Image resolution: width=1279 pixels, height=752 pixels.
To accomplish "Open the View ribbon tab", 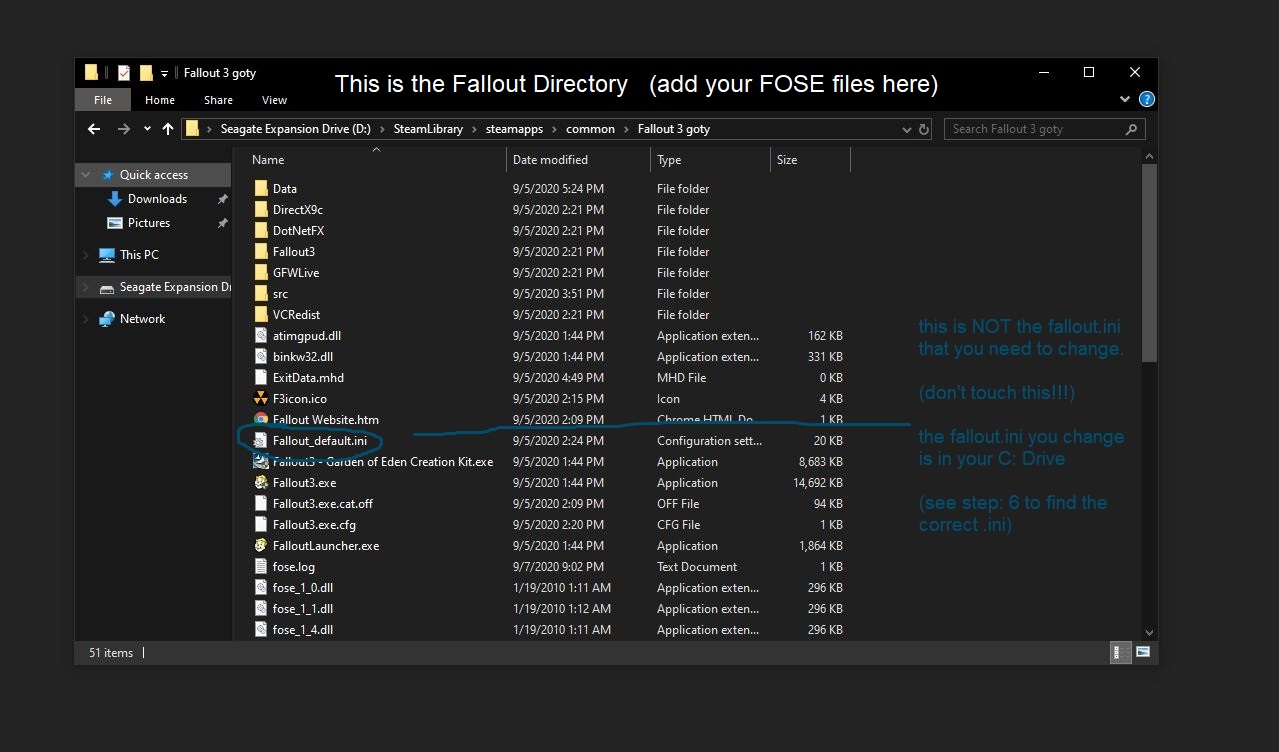I will (274, 100).
